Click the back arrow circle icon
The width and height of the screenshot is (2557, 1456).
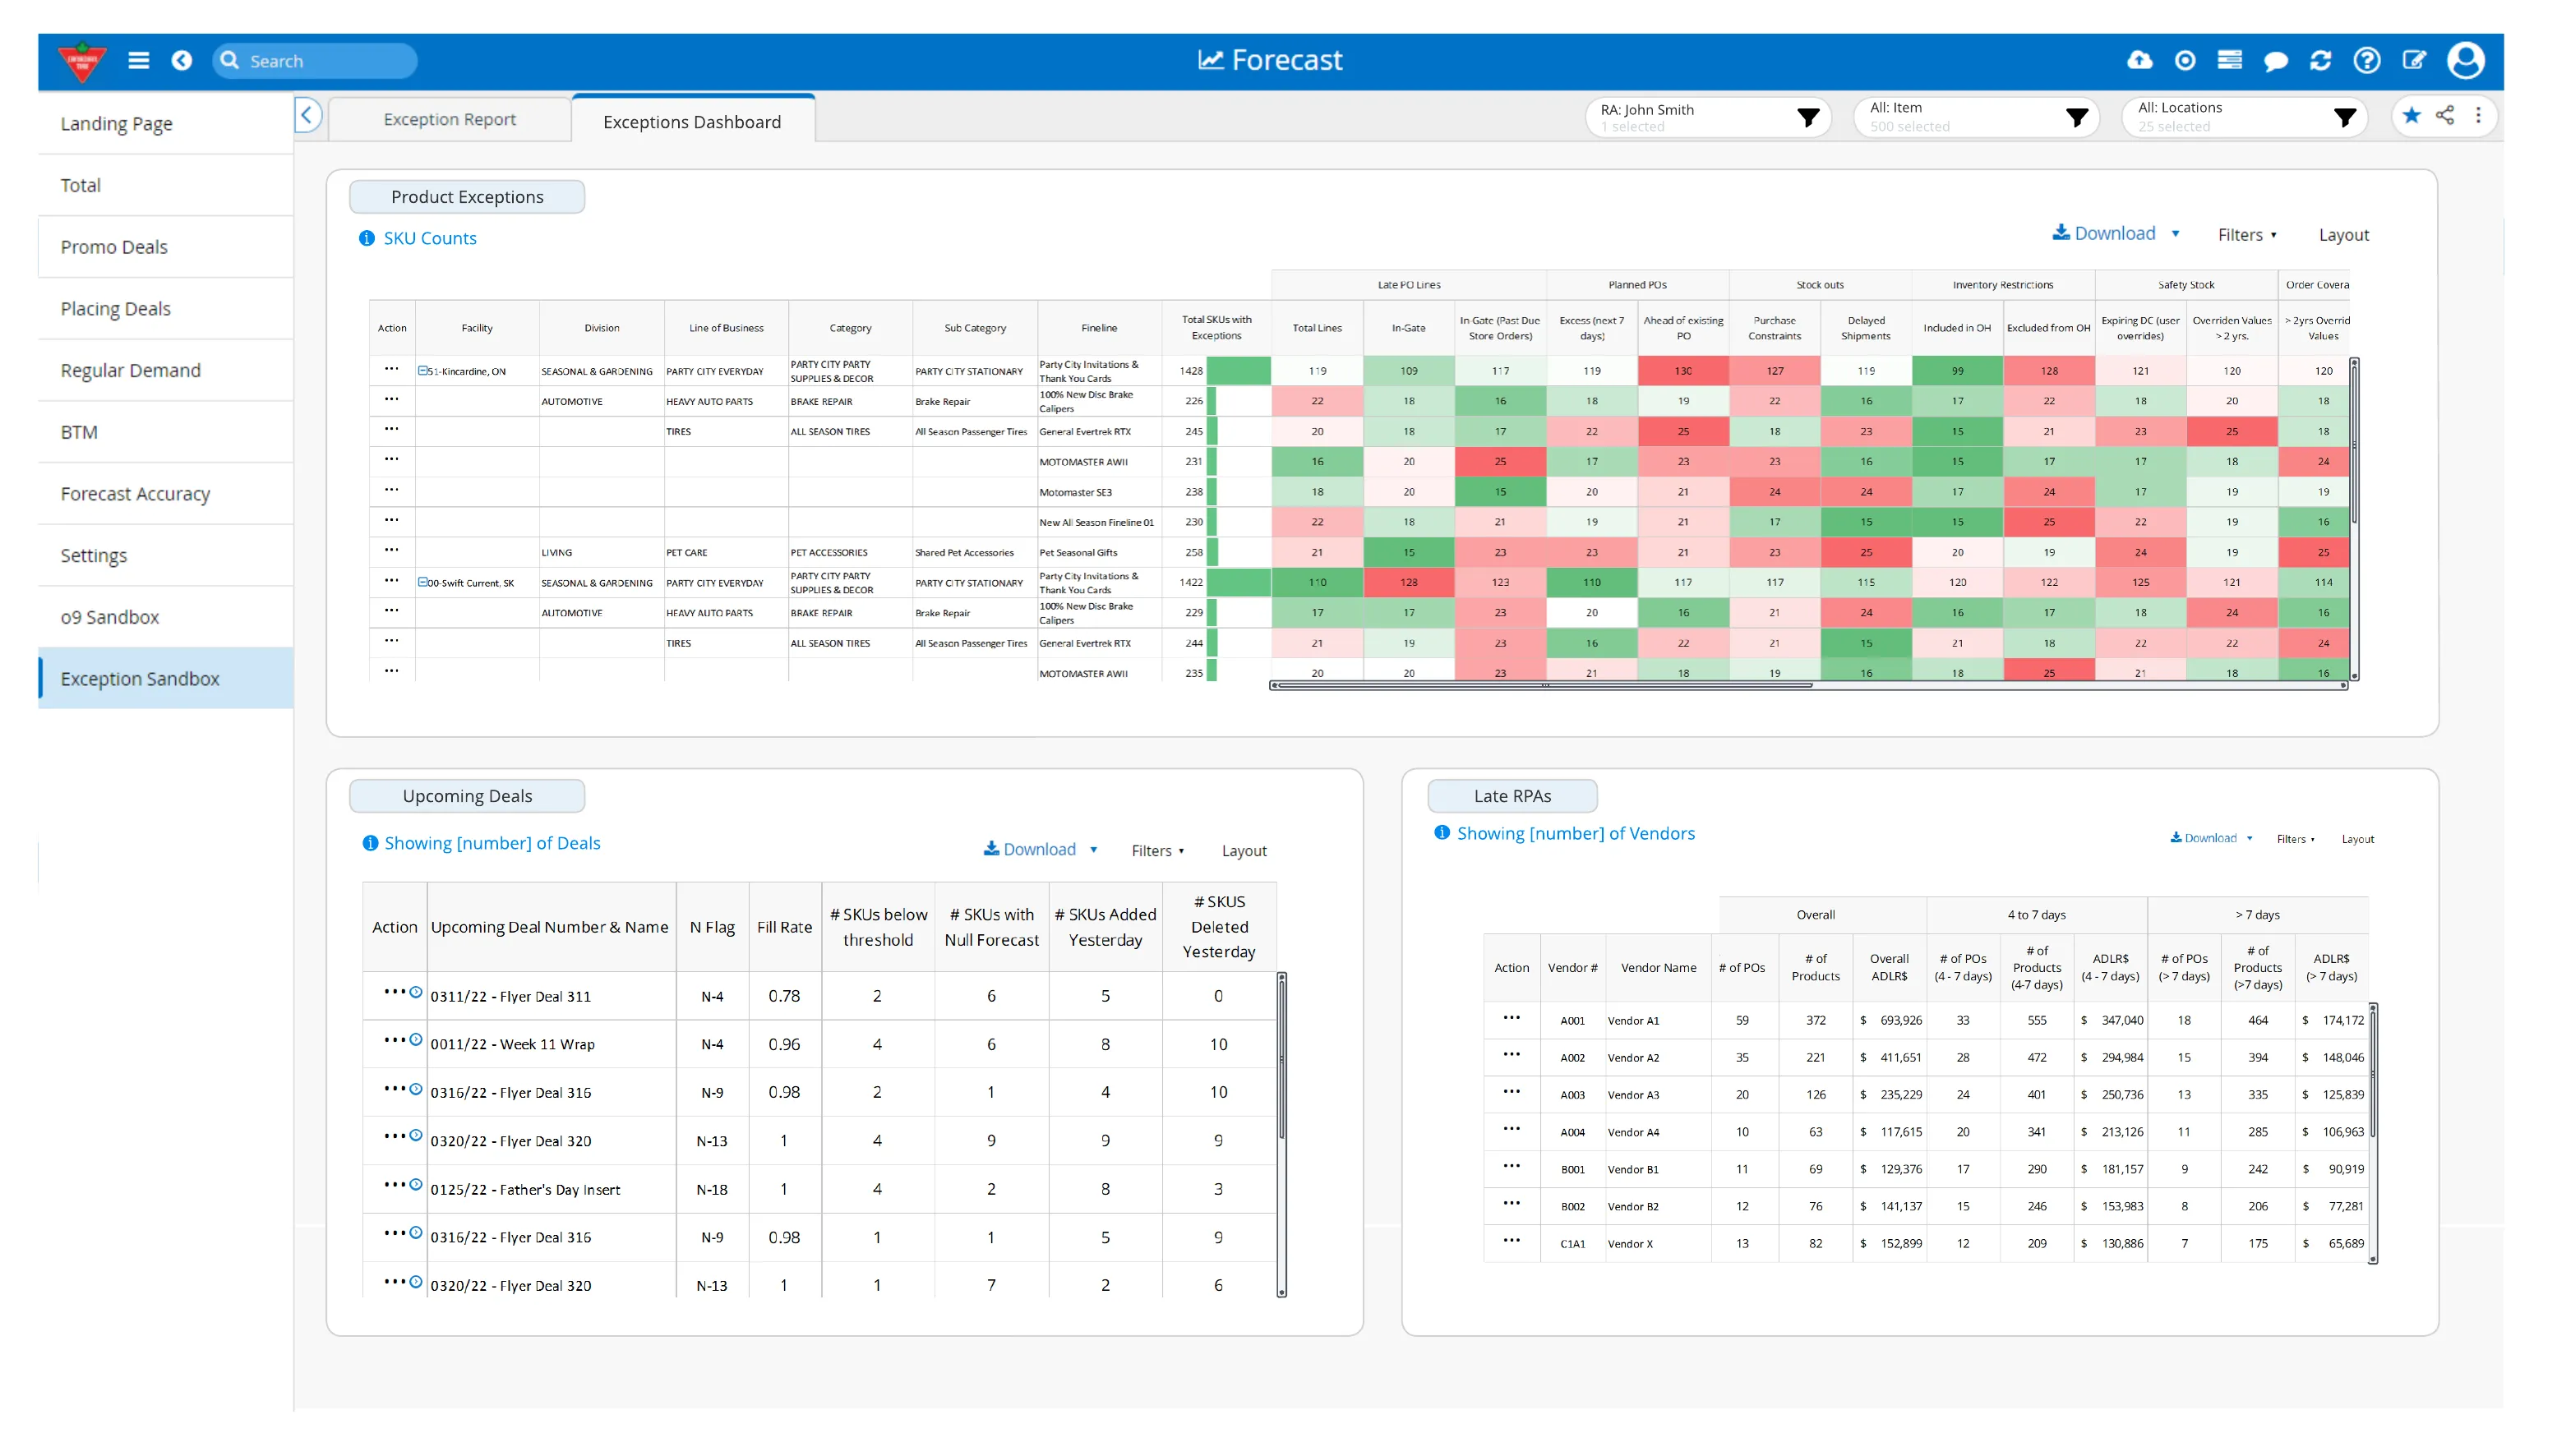(181, 60)
